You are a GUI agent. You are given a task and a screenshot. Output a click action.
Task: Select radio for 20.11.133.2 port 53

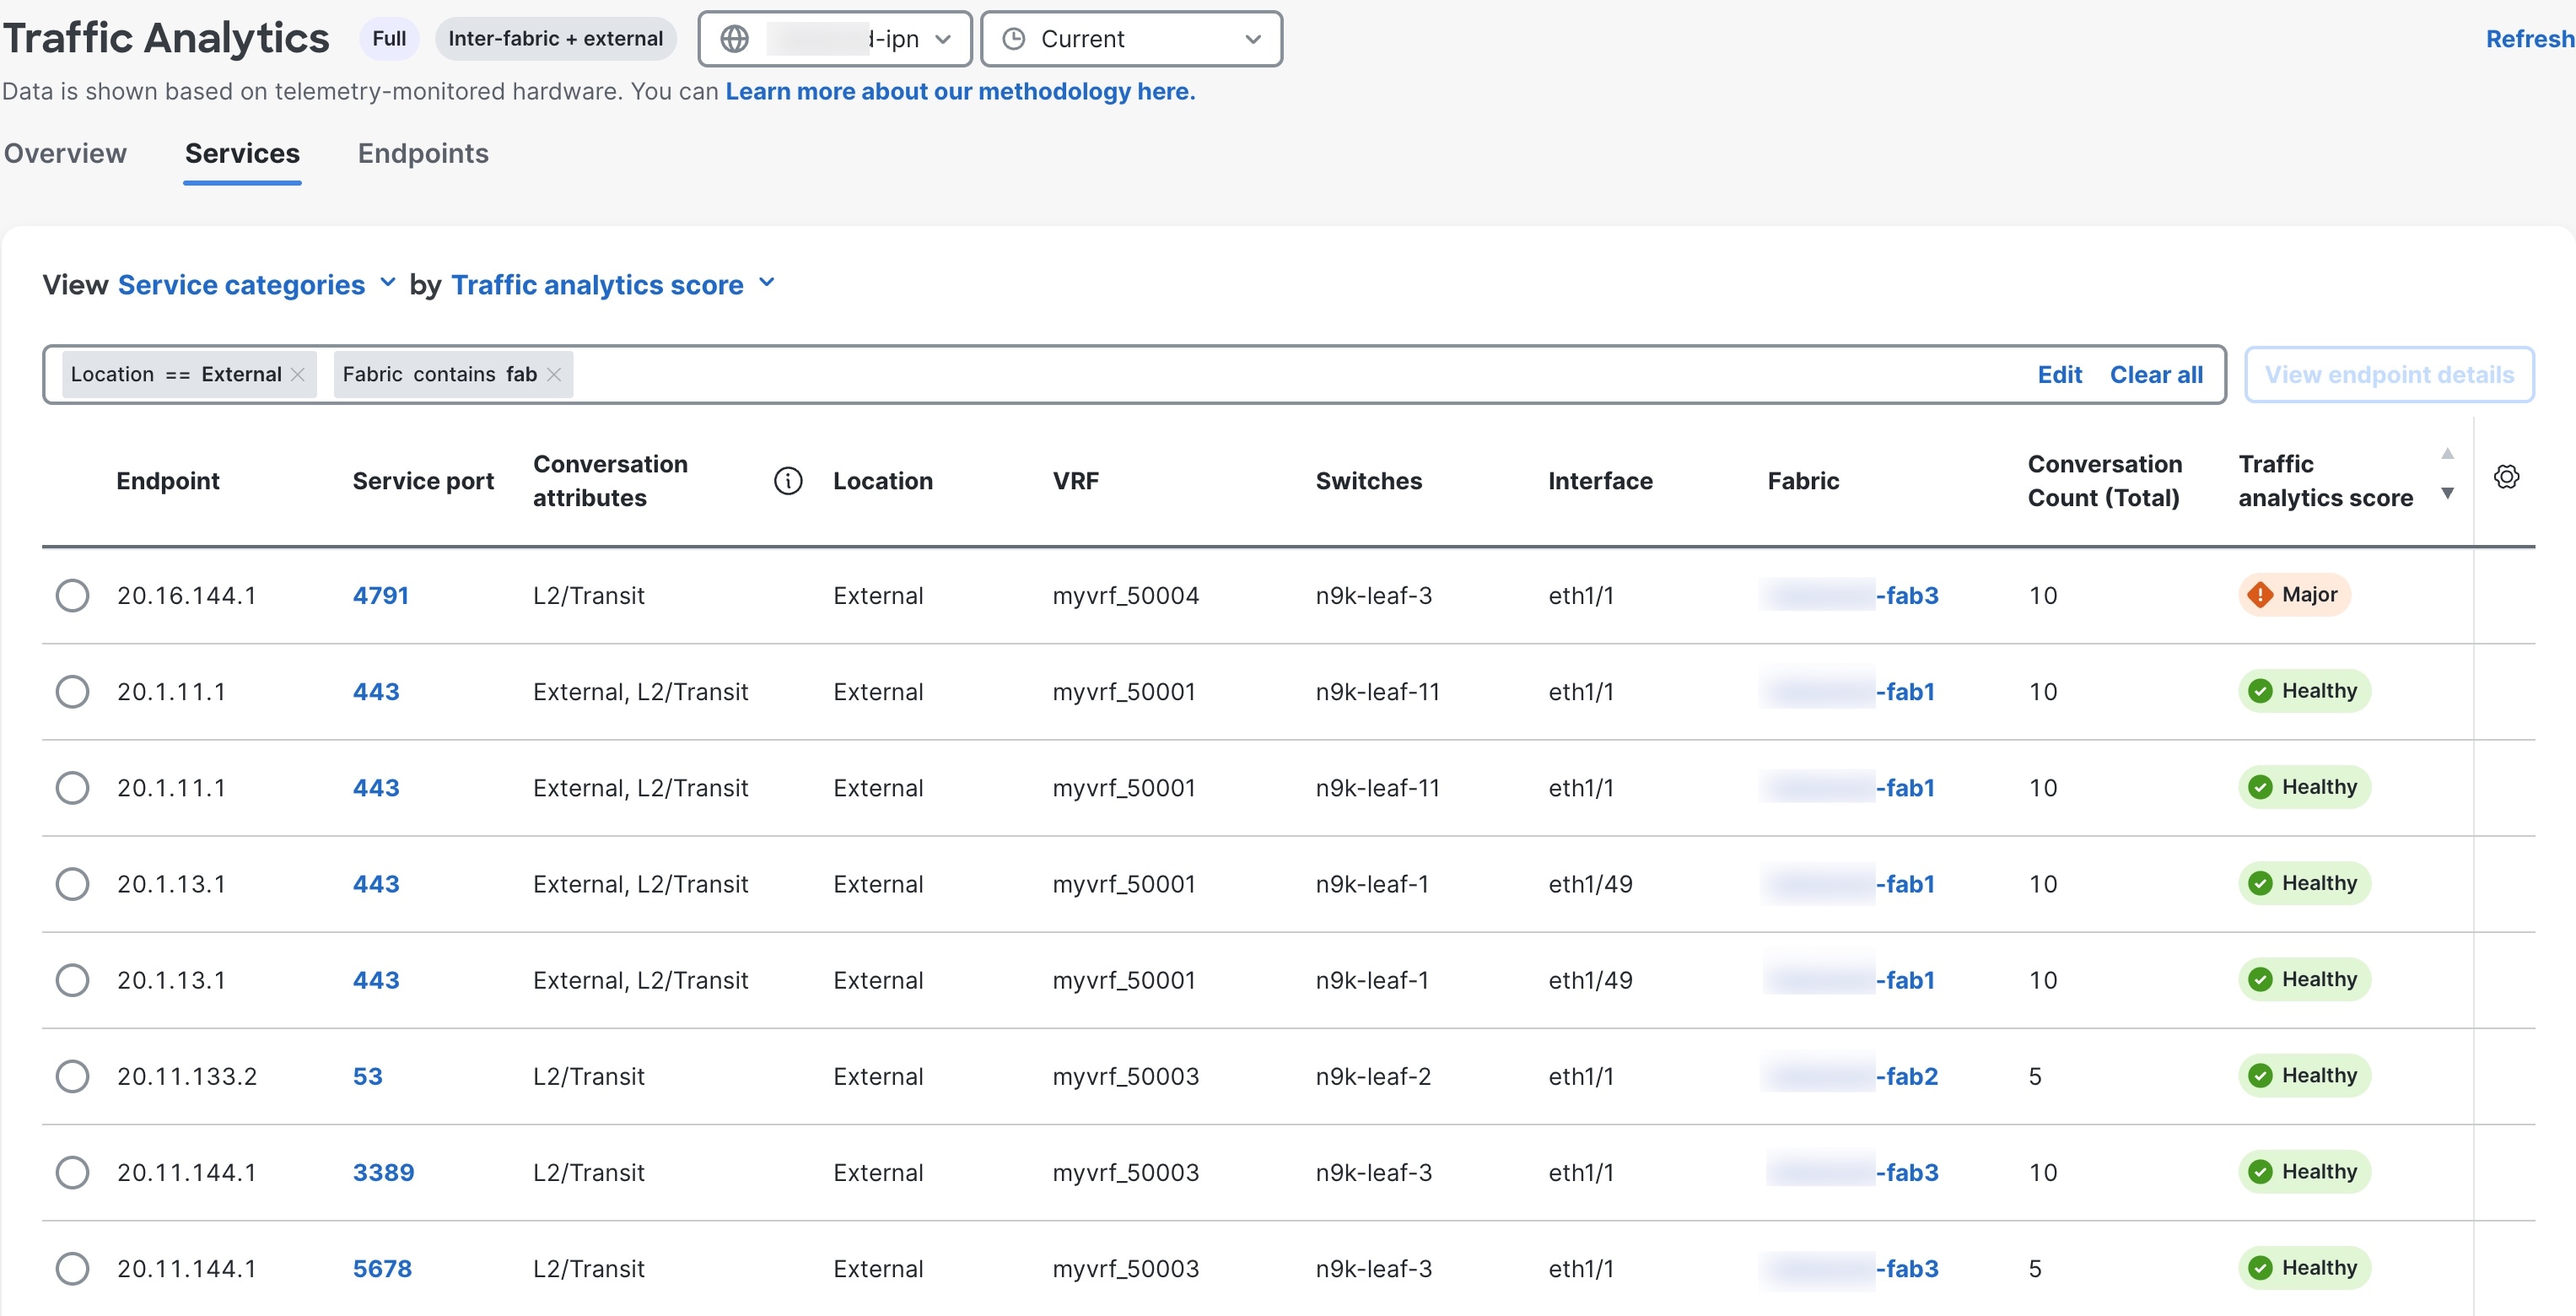point(72,1076)
